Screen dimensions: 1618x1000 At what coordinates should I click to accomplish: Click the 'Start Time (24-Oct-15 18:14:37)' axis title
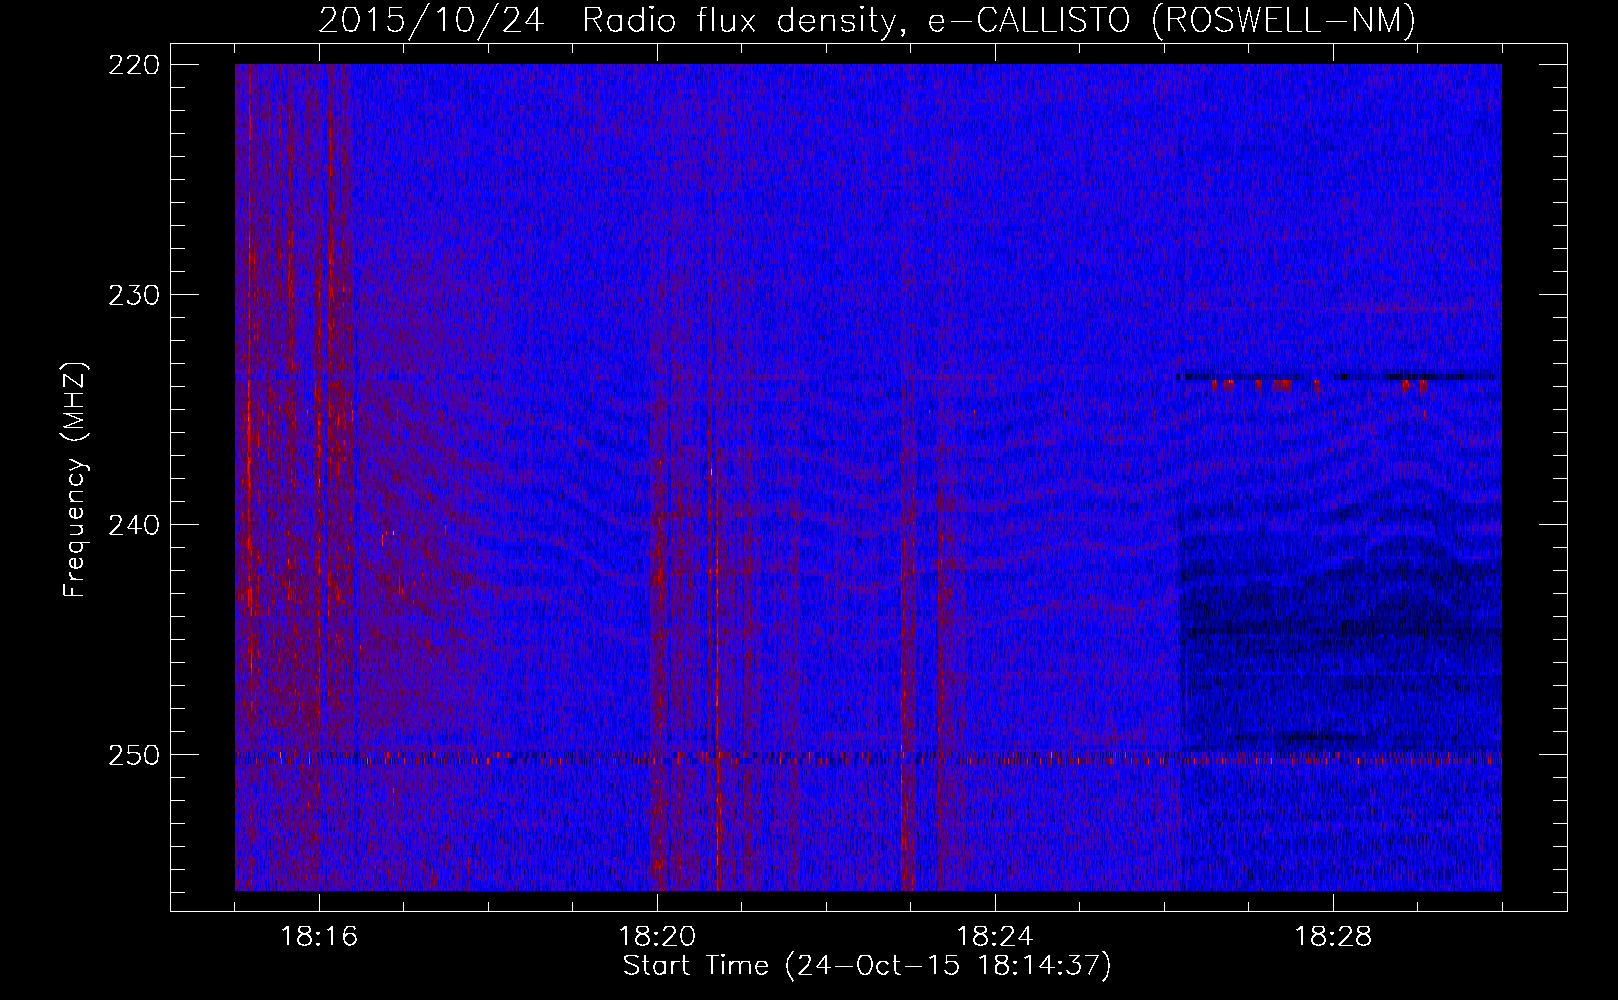pos(867,966)
